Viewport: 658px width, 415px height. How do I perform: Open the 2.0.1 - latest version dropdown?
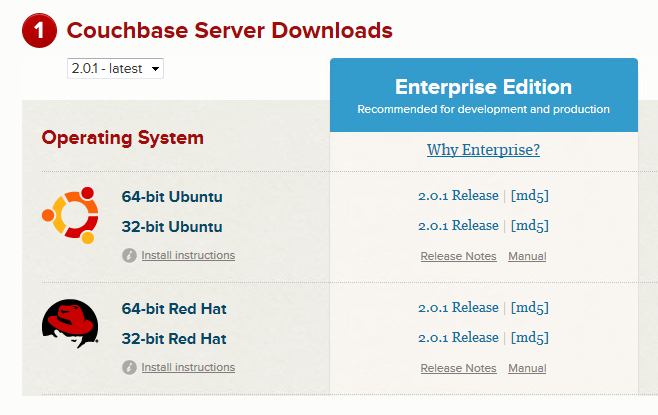115,68
